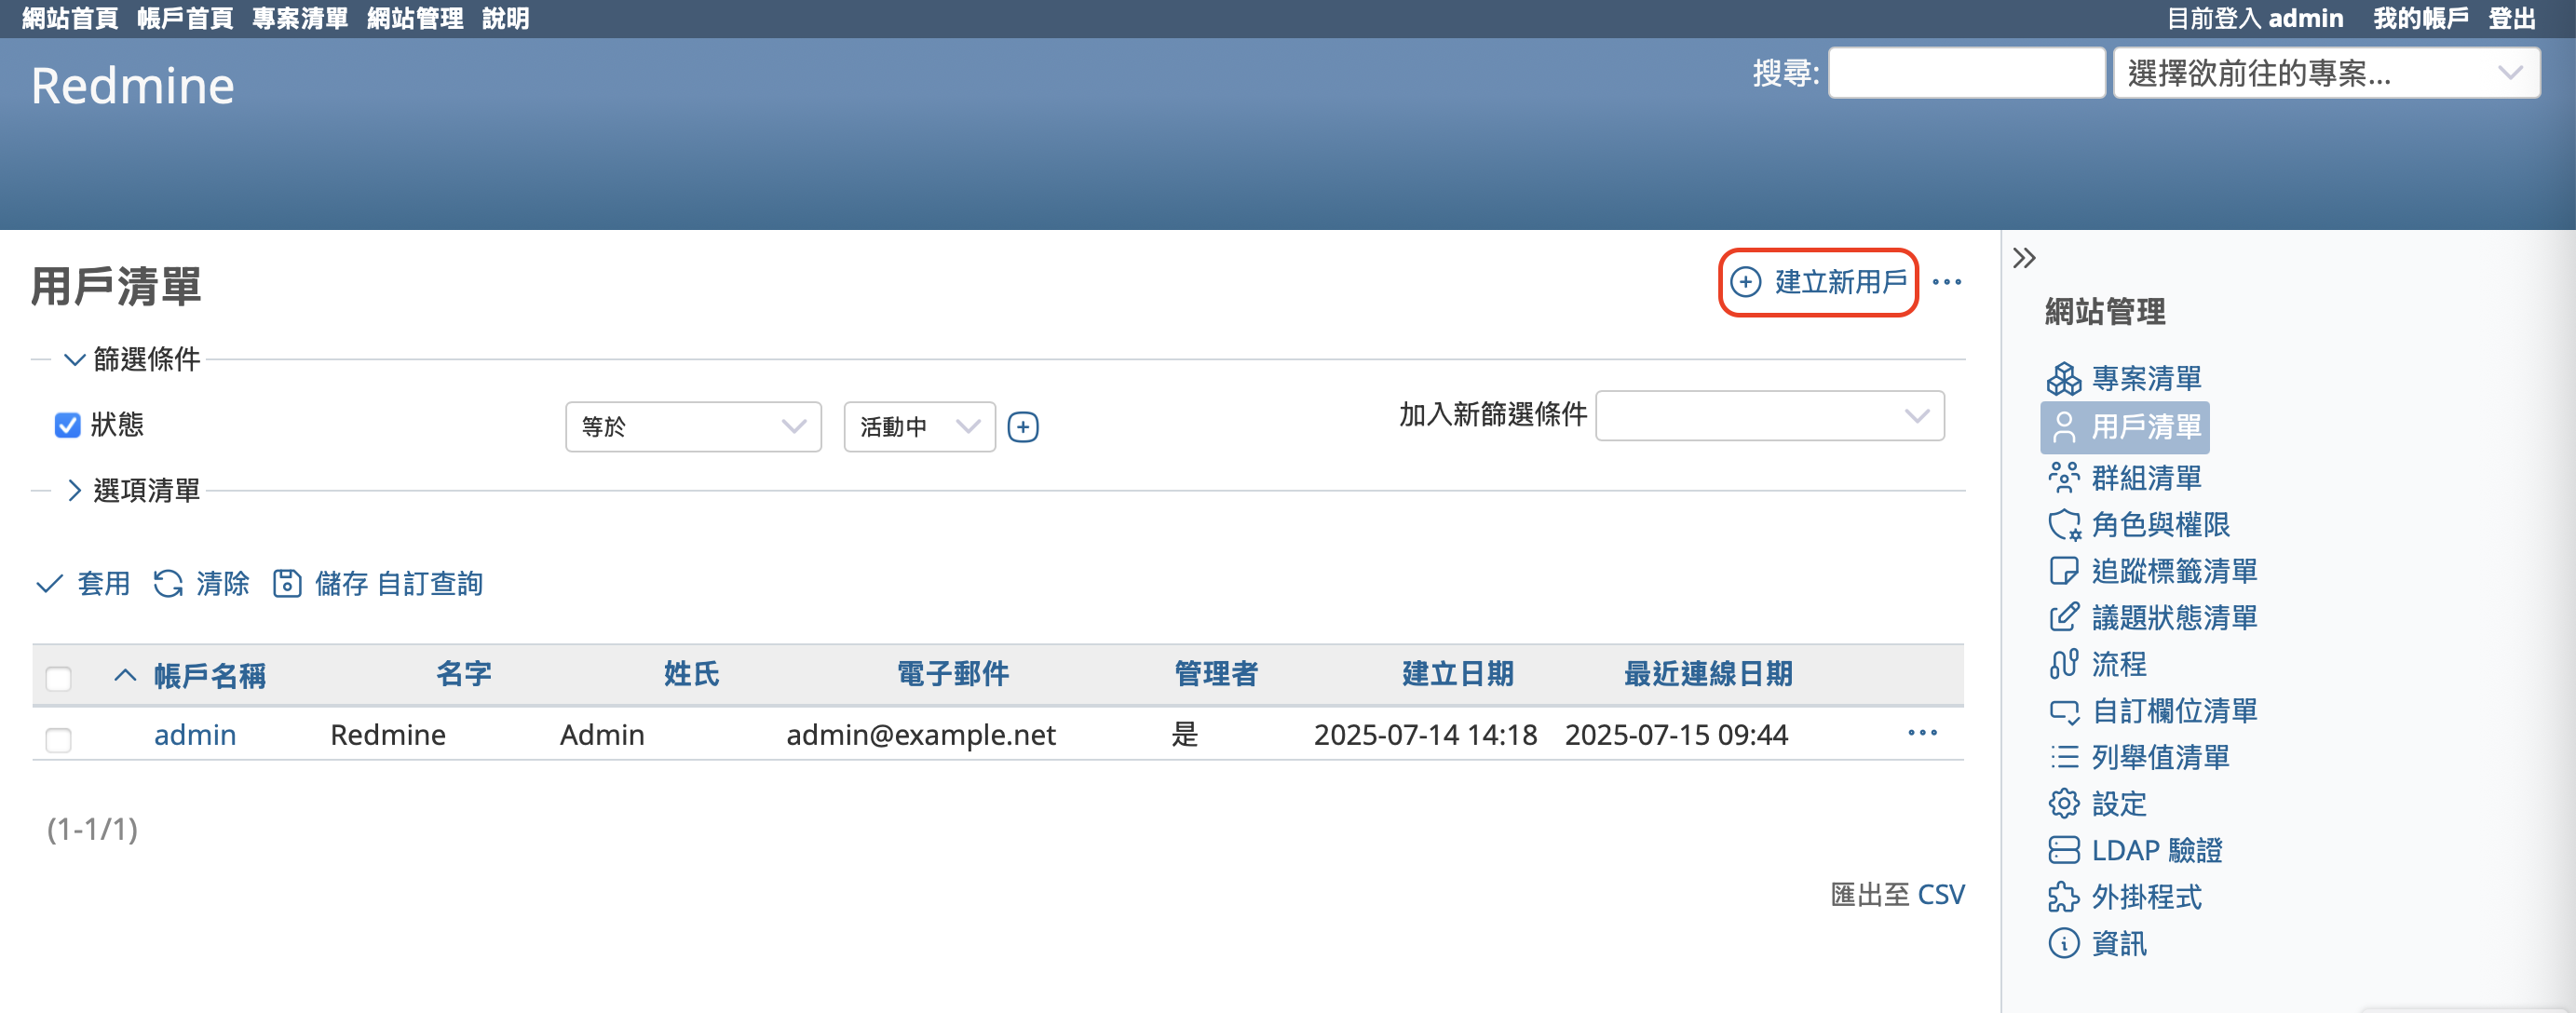
Task: Open actions menu for admin row
Action: pos(1922,733)
